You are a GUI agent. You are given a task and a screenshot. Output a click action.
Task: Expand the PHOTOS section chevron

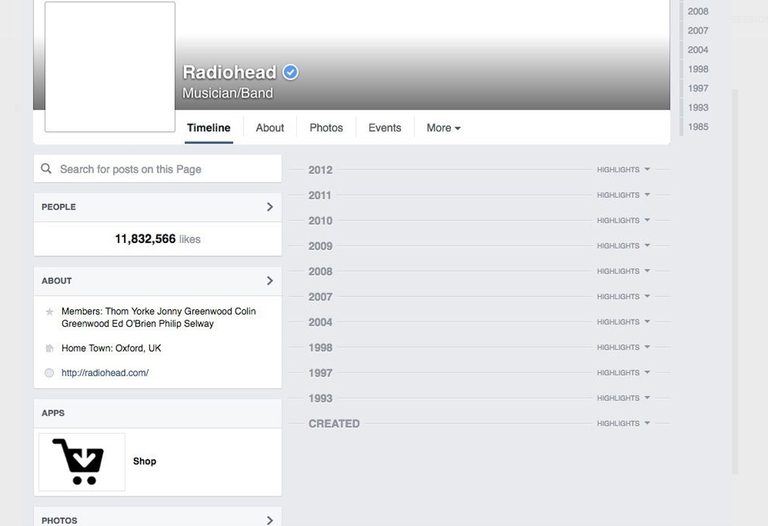point(270,520)
